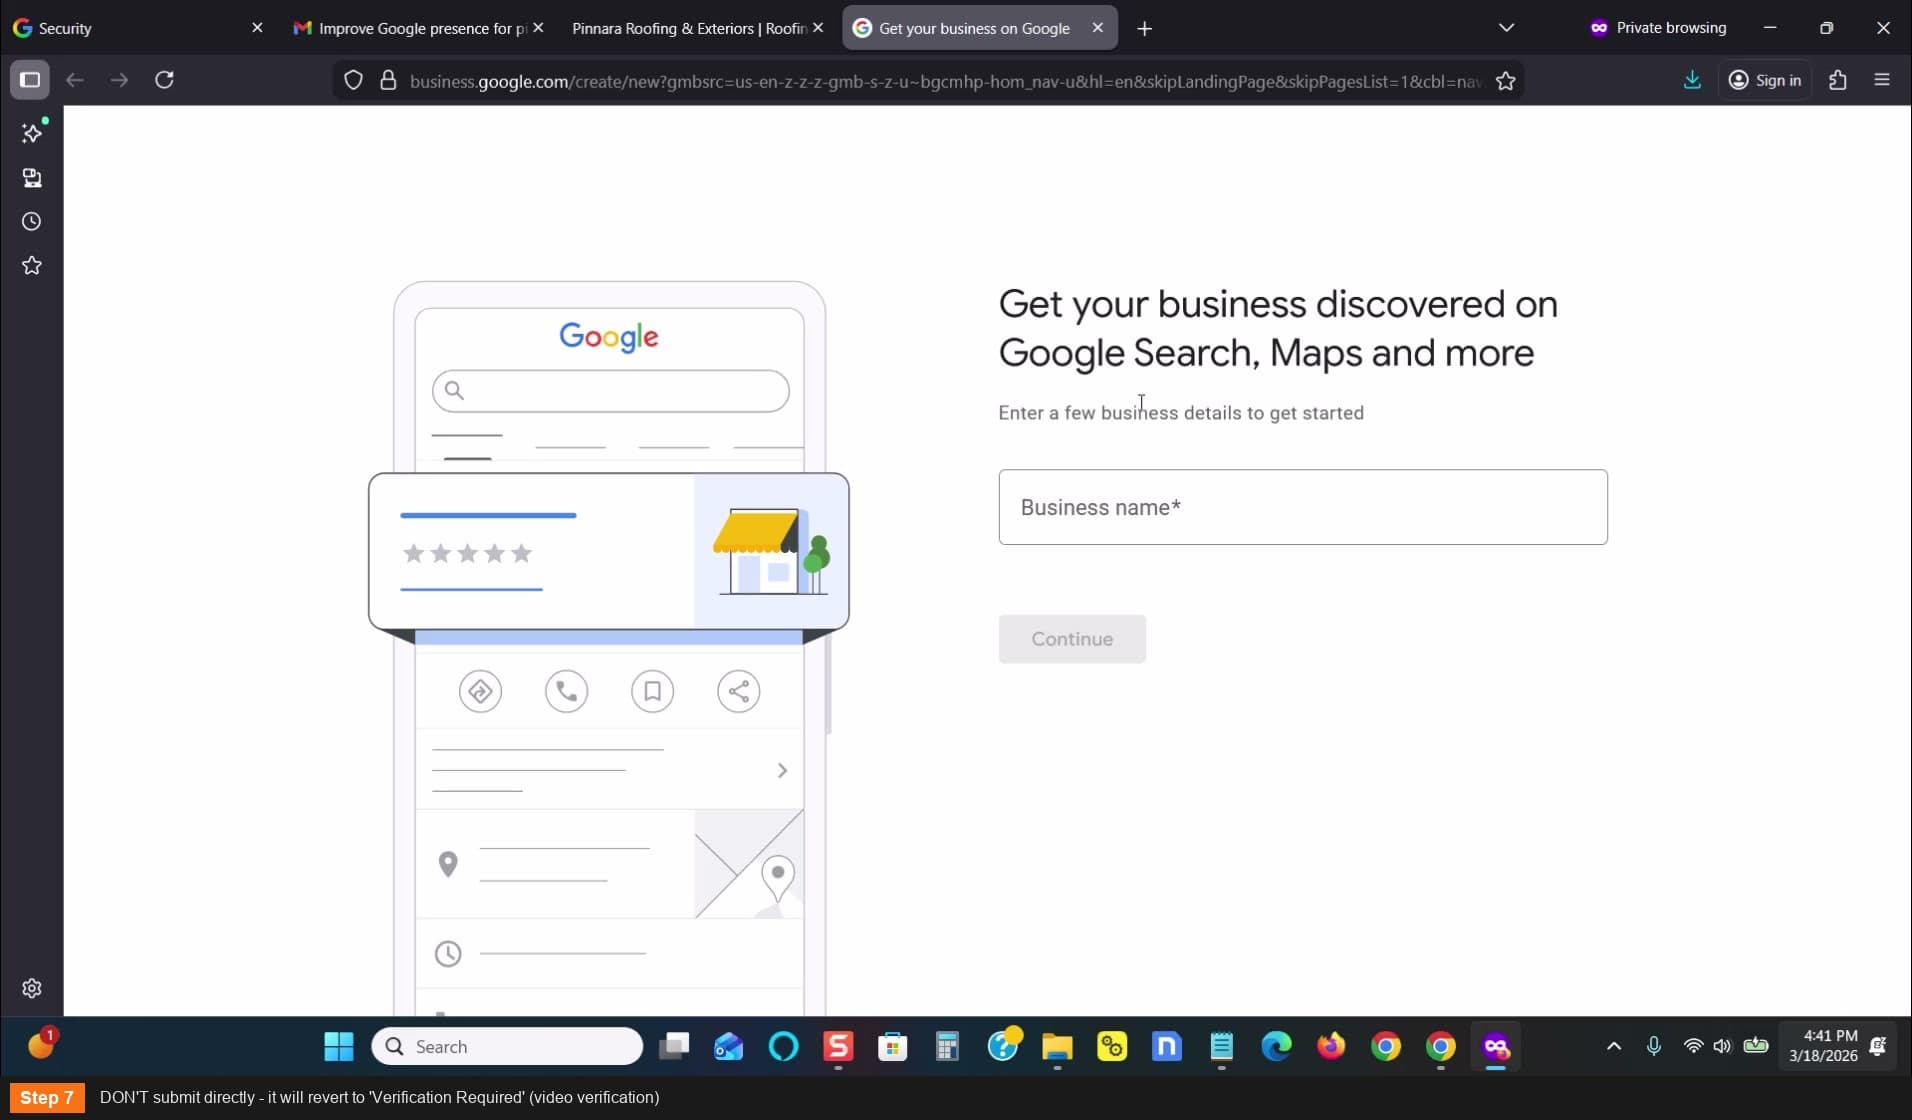
Task: Open File Explorer from taskbar
Action: [1057, 1047]
